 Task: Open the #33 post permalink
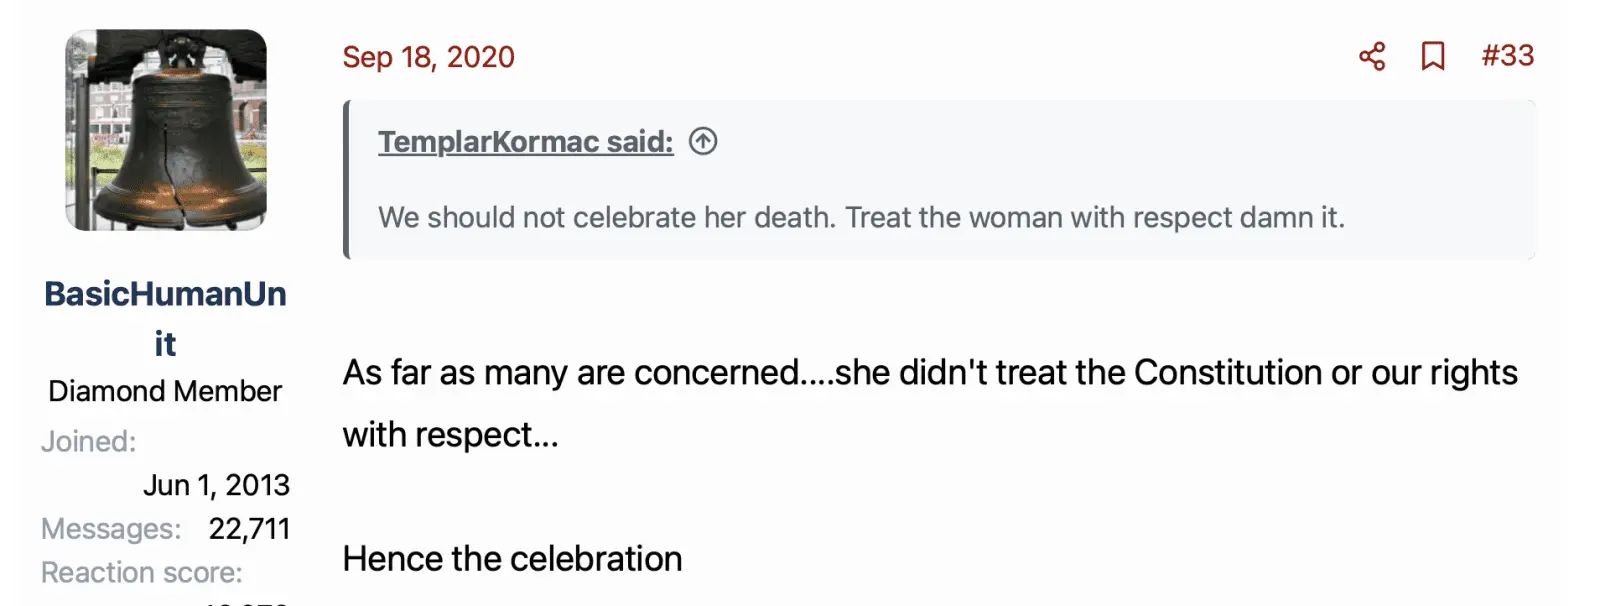click(1507, 56)
